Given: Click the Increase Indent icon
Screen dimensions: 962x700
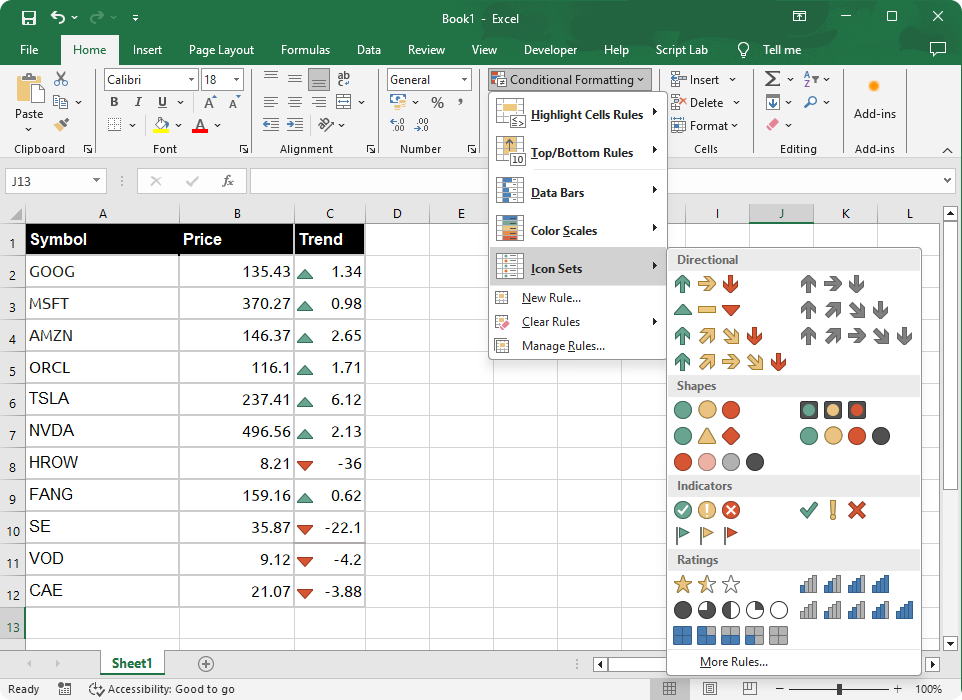Looking at the screenshot, I should click(295, 125).
